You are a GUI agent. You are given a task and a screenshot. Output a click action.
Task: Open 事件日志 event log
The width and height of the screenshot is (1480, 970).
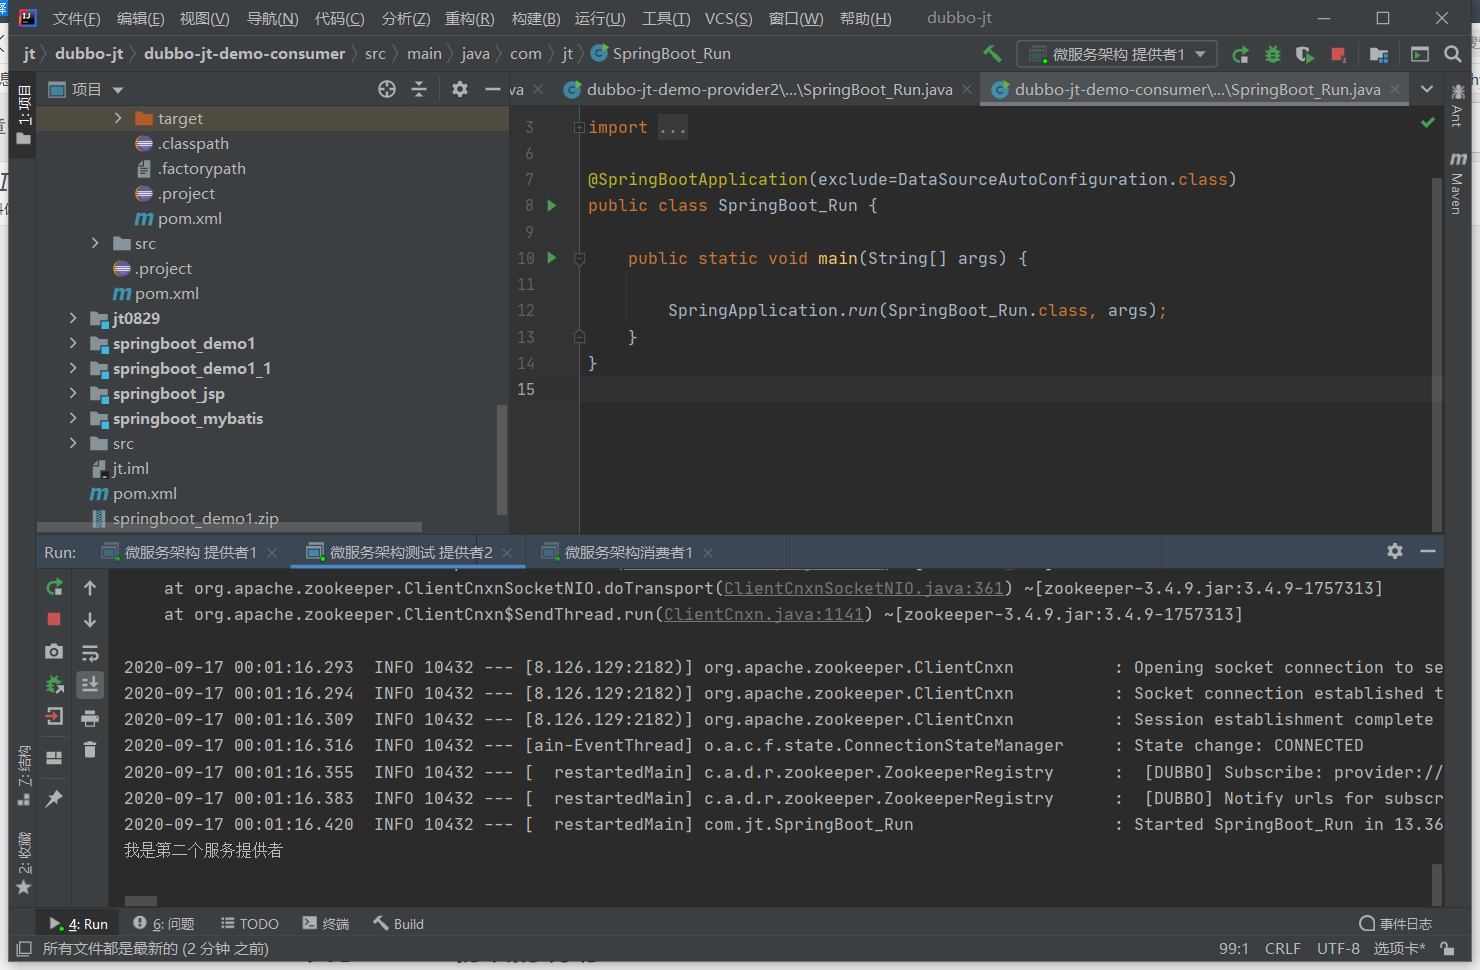(x=1396, y=923)
